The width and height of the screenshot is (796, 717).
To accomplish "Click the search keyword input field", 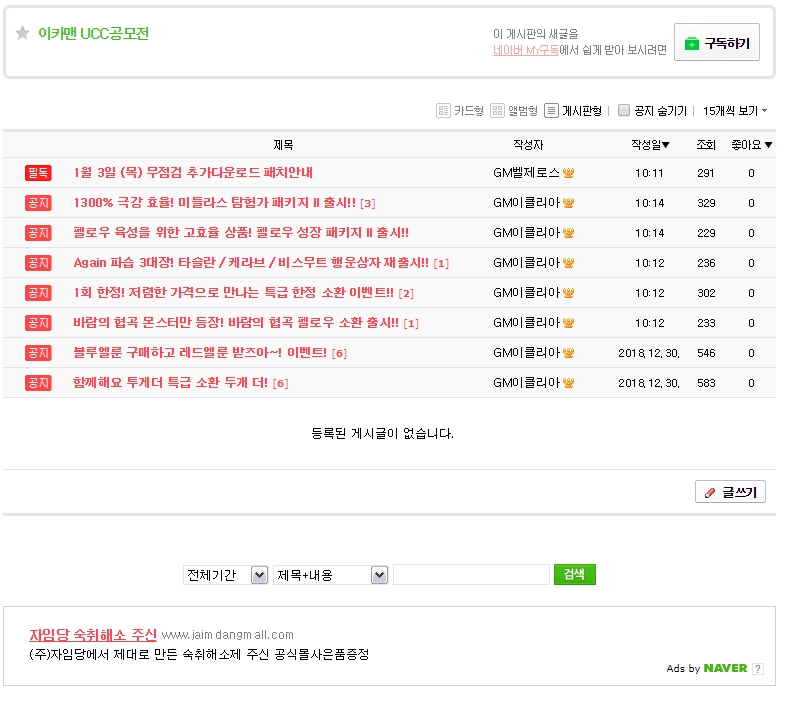I will [x=471, y=575].
